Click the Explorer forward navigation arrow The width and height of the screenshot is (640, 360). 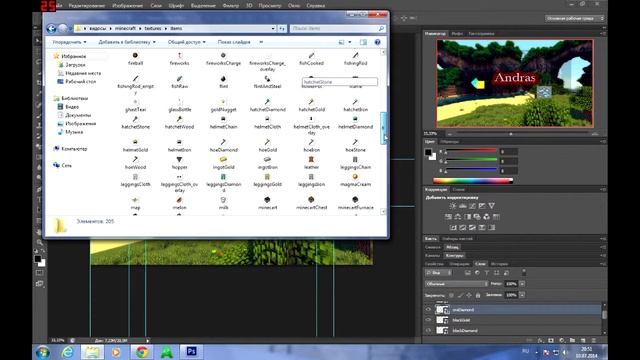pyautogui.click(x=63, y=28)
